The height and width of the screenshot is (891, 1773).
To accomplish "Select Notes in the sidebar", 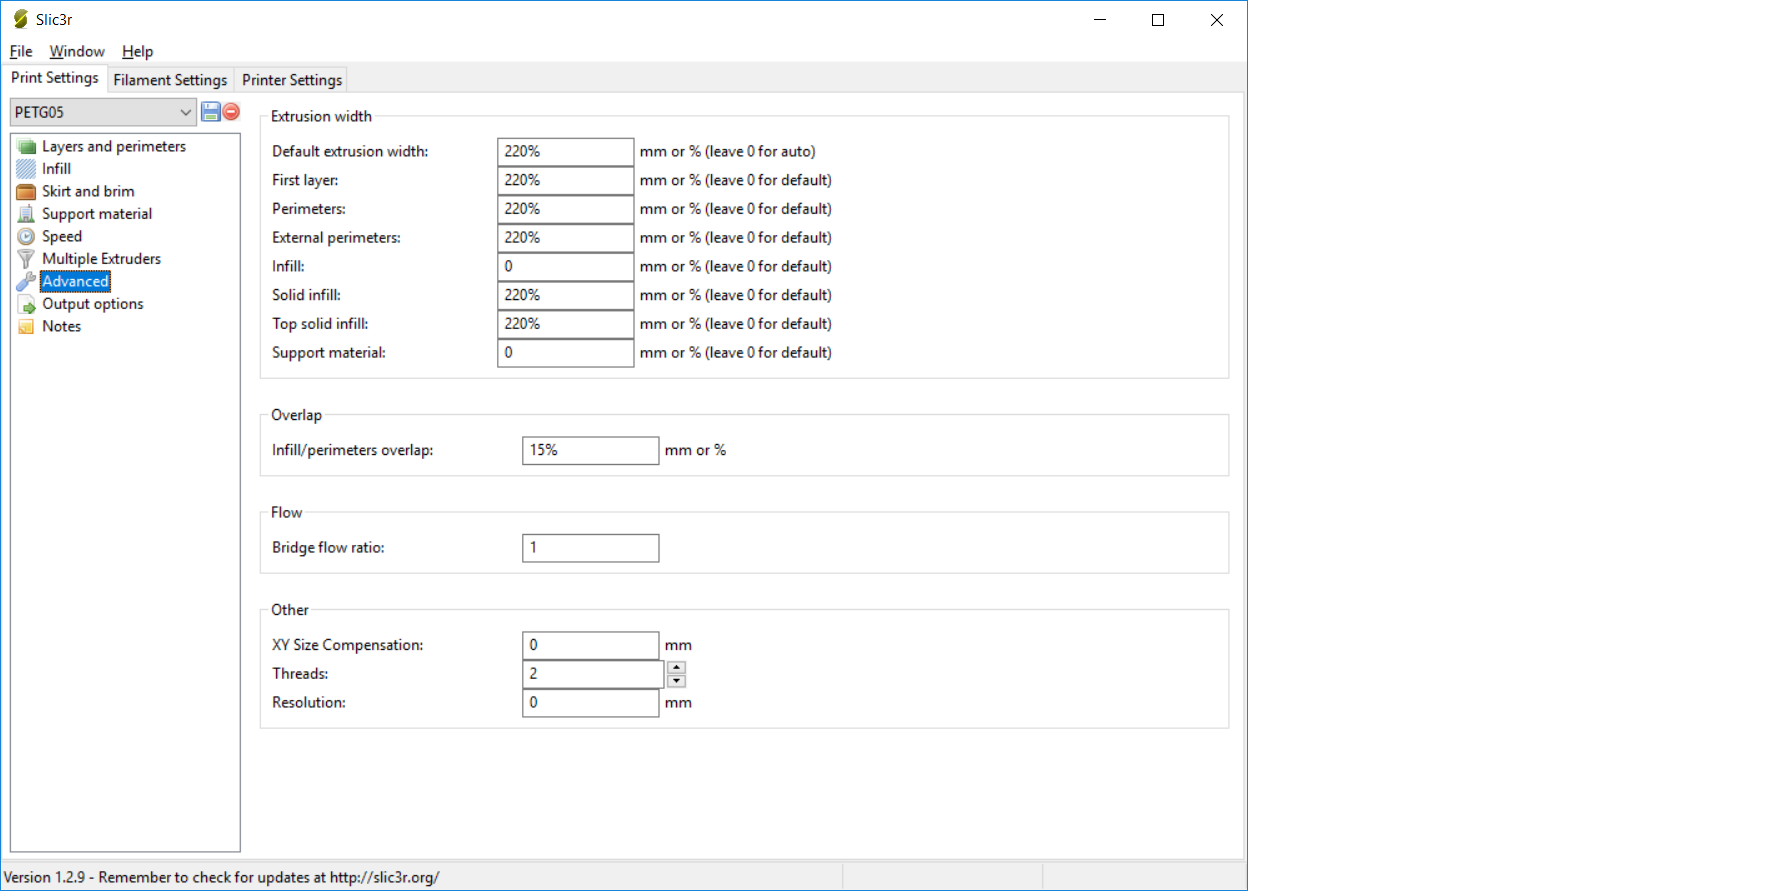I will pos(61,326).
